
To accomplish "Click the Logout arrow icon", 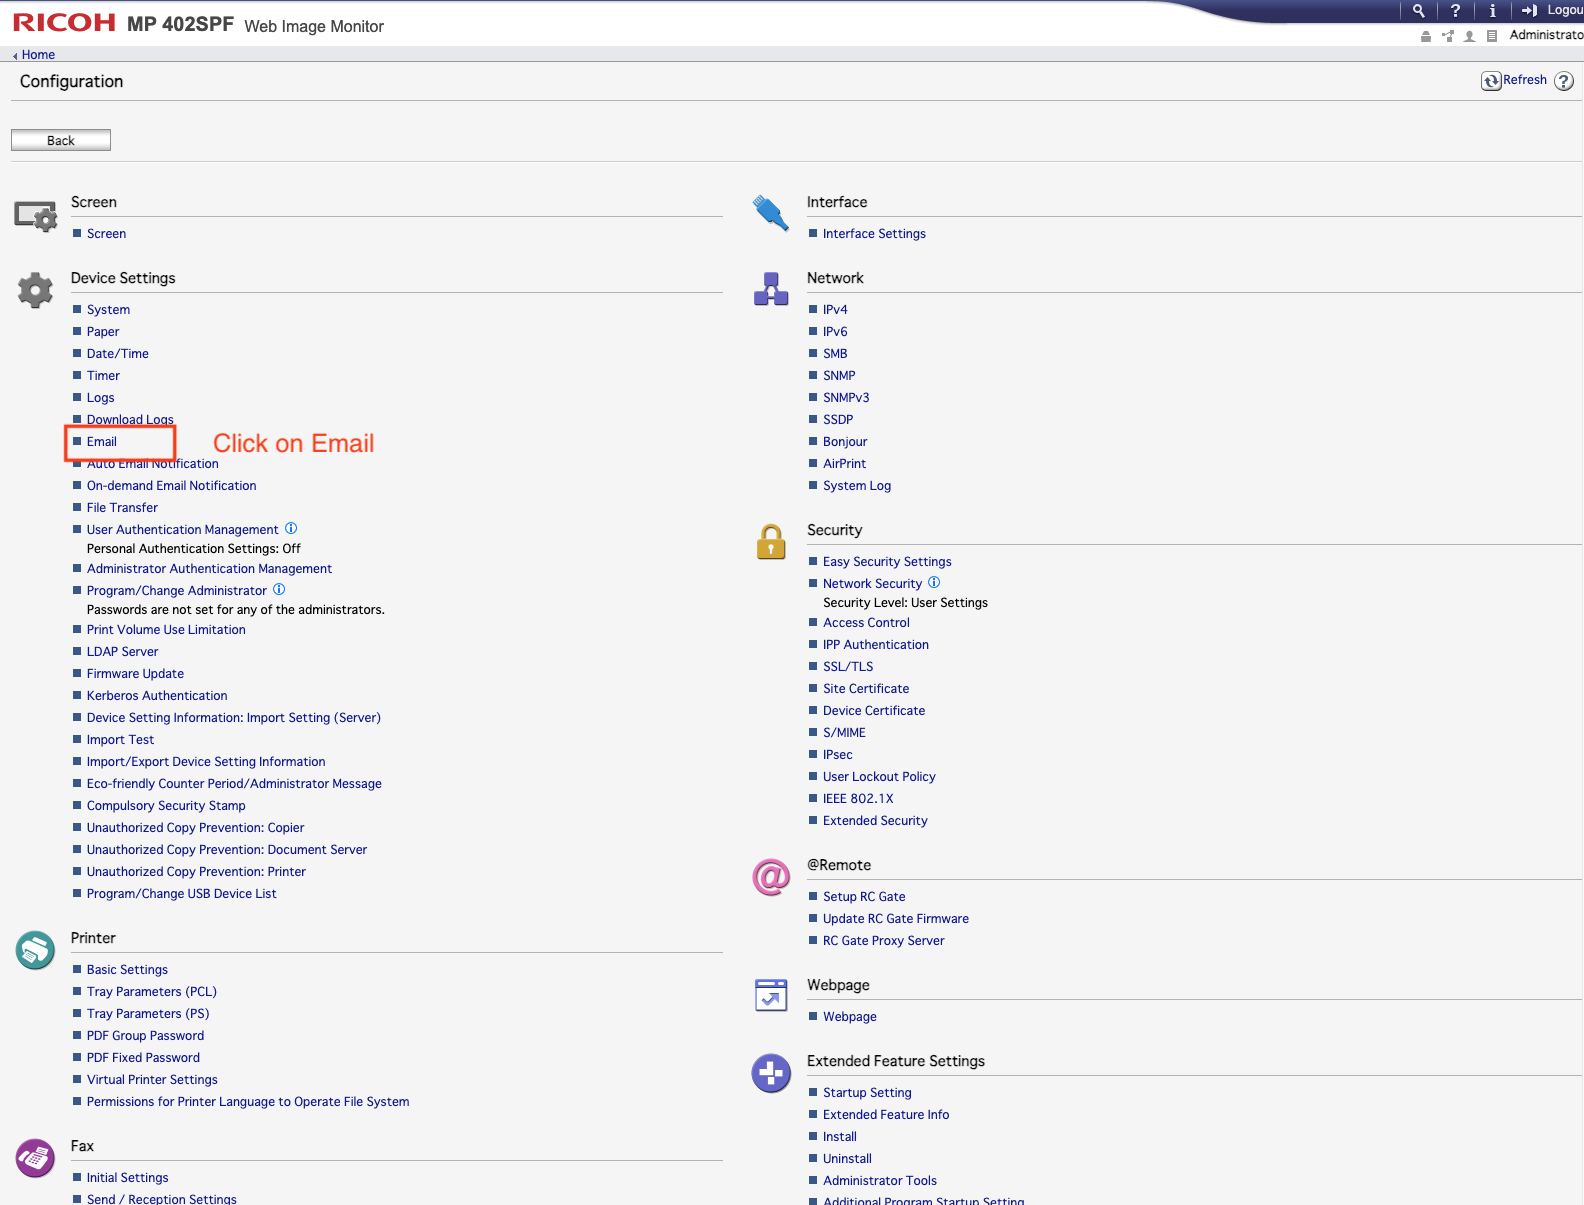I will click(1529, 11).
